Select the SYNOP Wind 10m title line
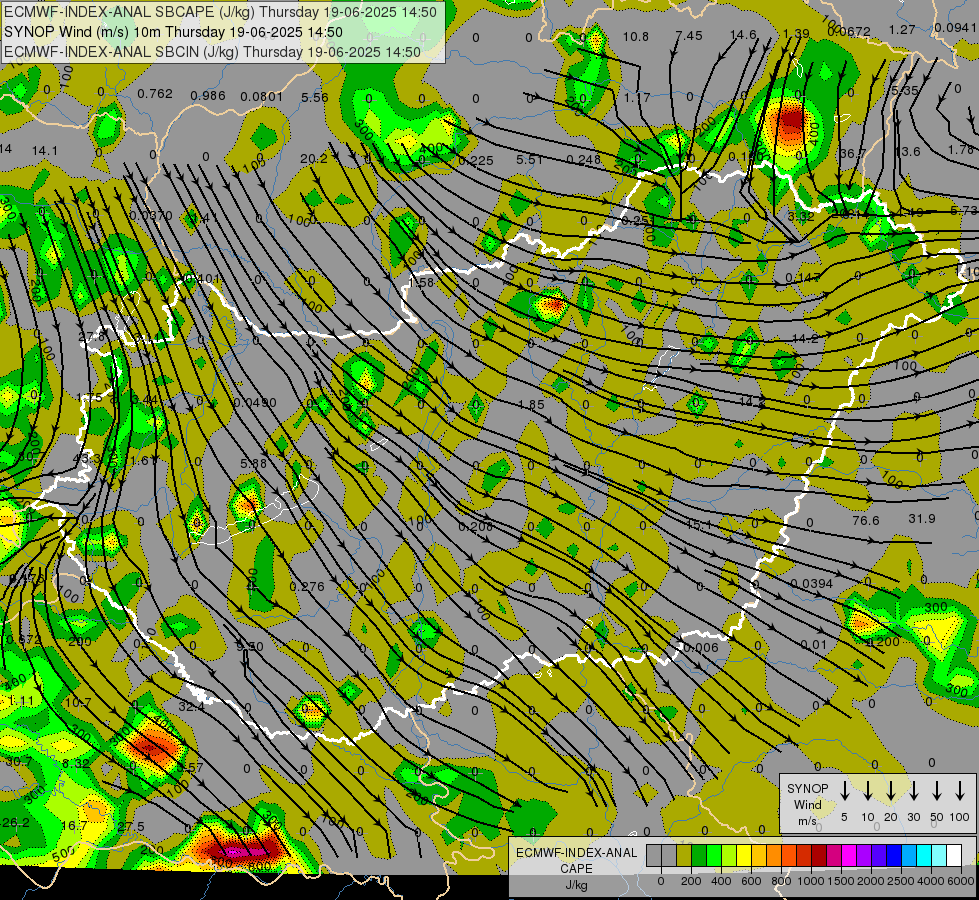The width and height of the screenshot is (979, 900). [173, 32]
